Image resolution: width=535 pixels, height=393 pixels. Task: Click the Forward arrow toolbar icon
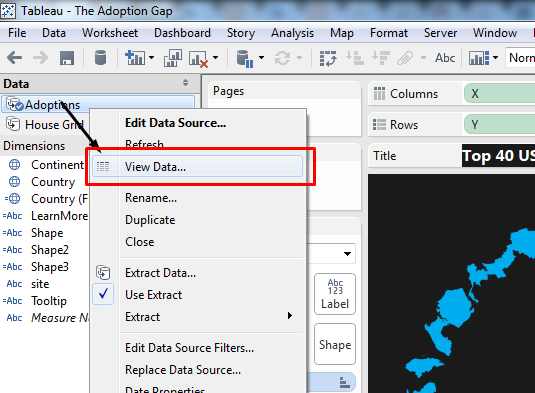(x=41, y=58)
